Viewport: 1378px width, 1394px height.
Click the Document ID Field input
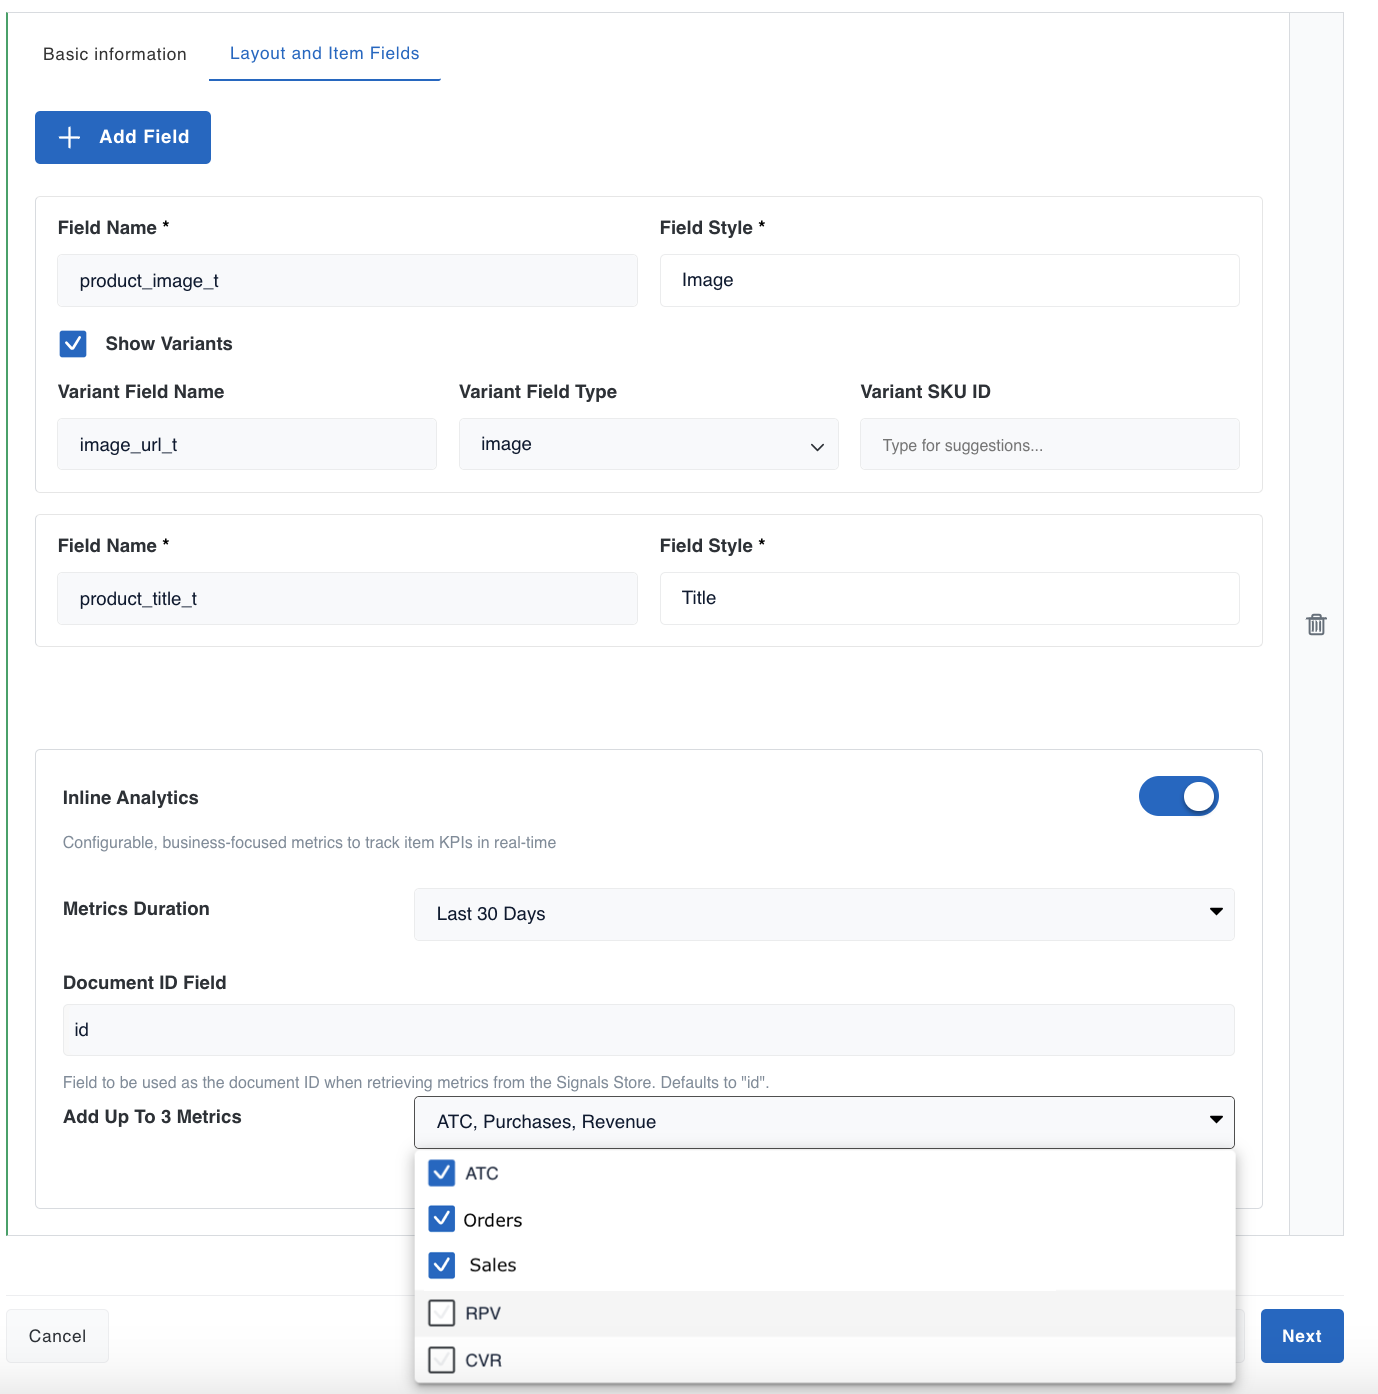click(x=648, y=1030)
